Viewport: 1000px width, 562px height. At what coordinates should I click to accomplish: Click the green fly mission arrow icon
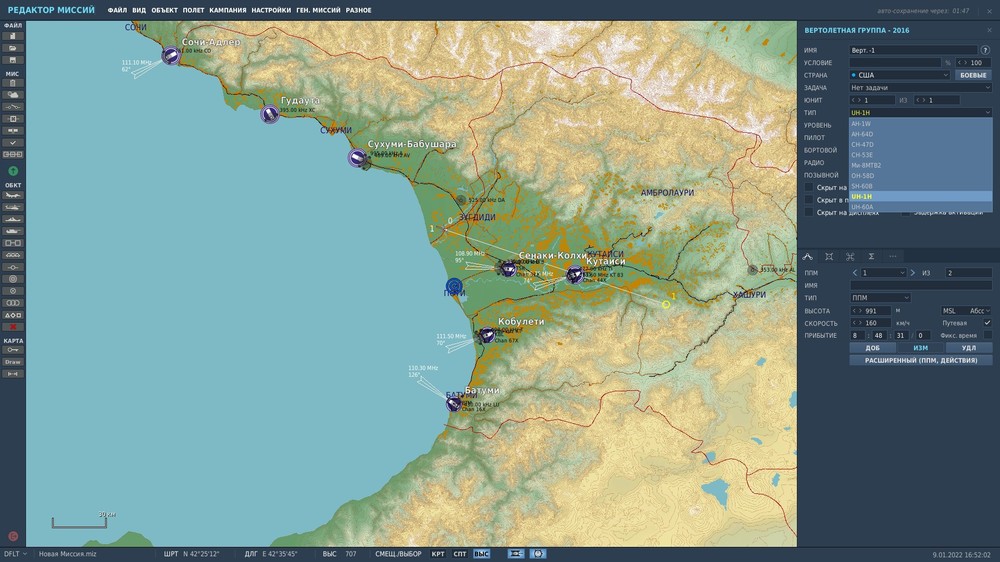pyautogui.click(x=13, y=171)
